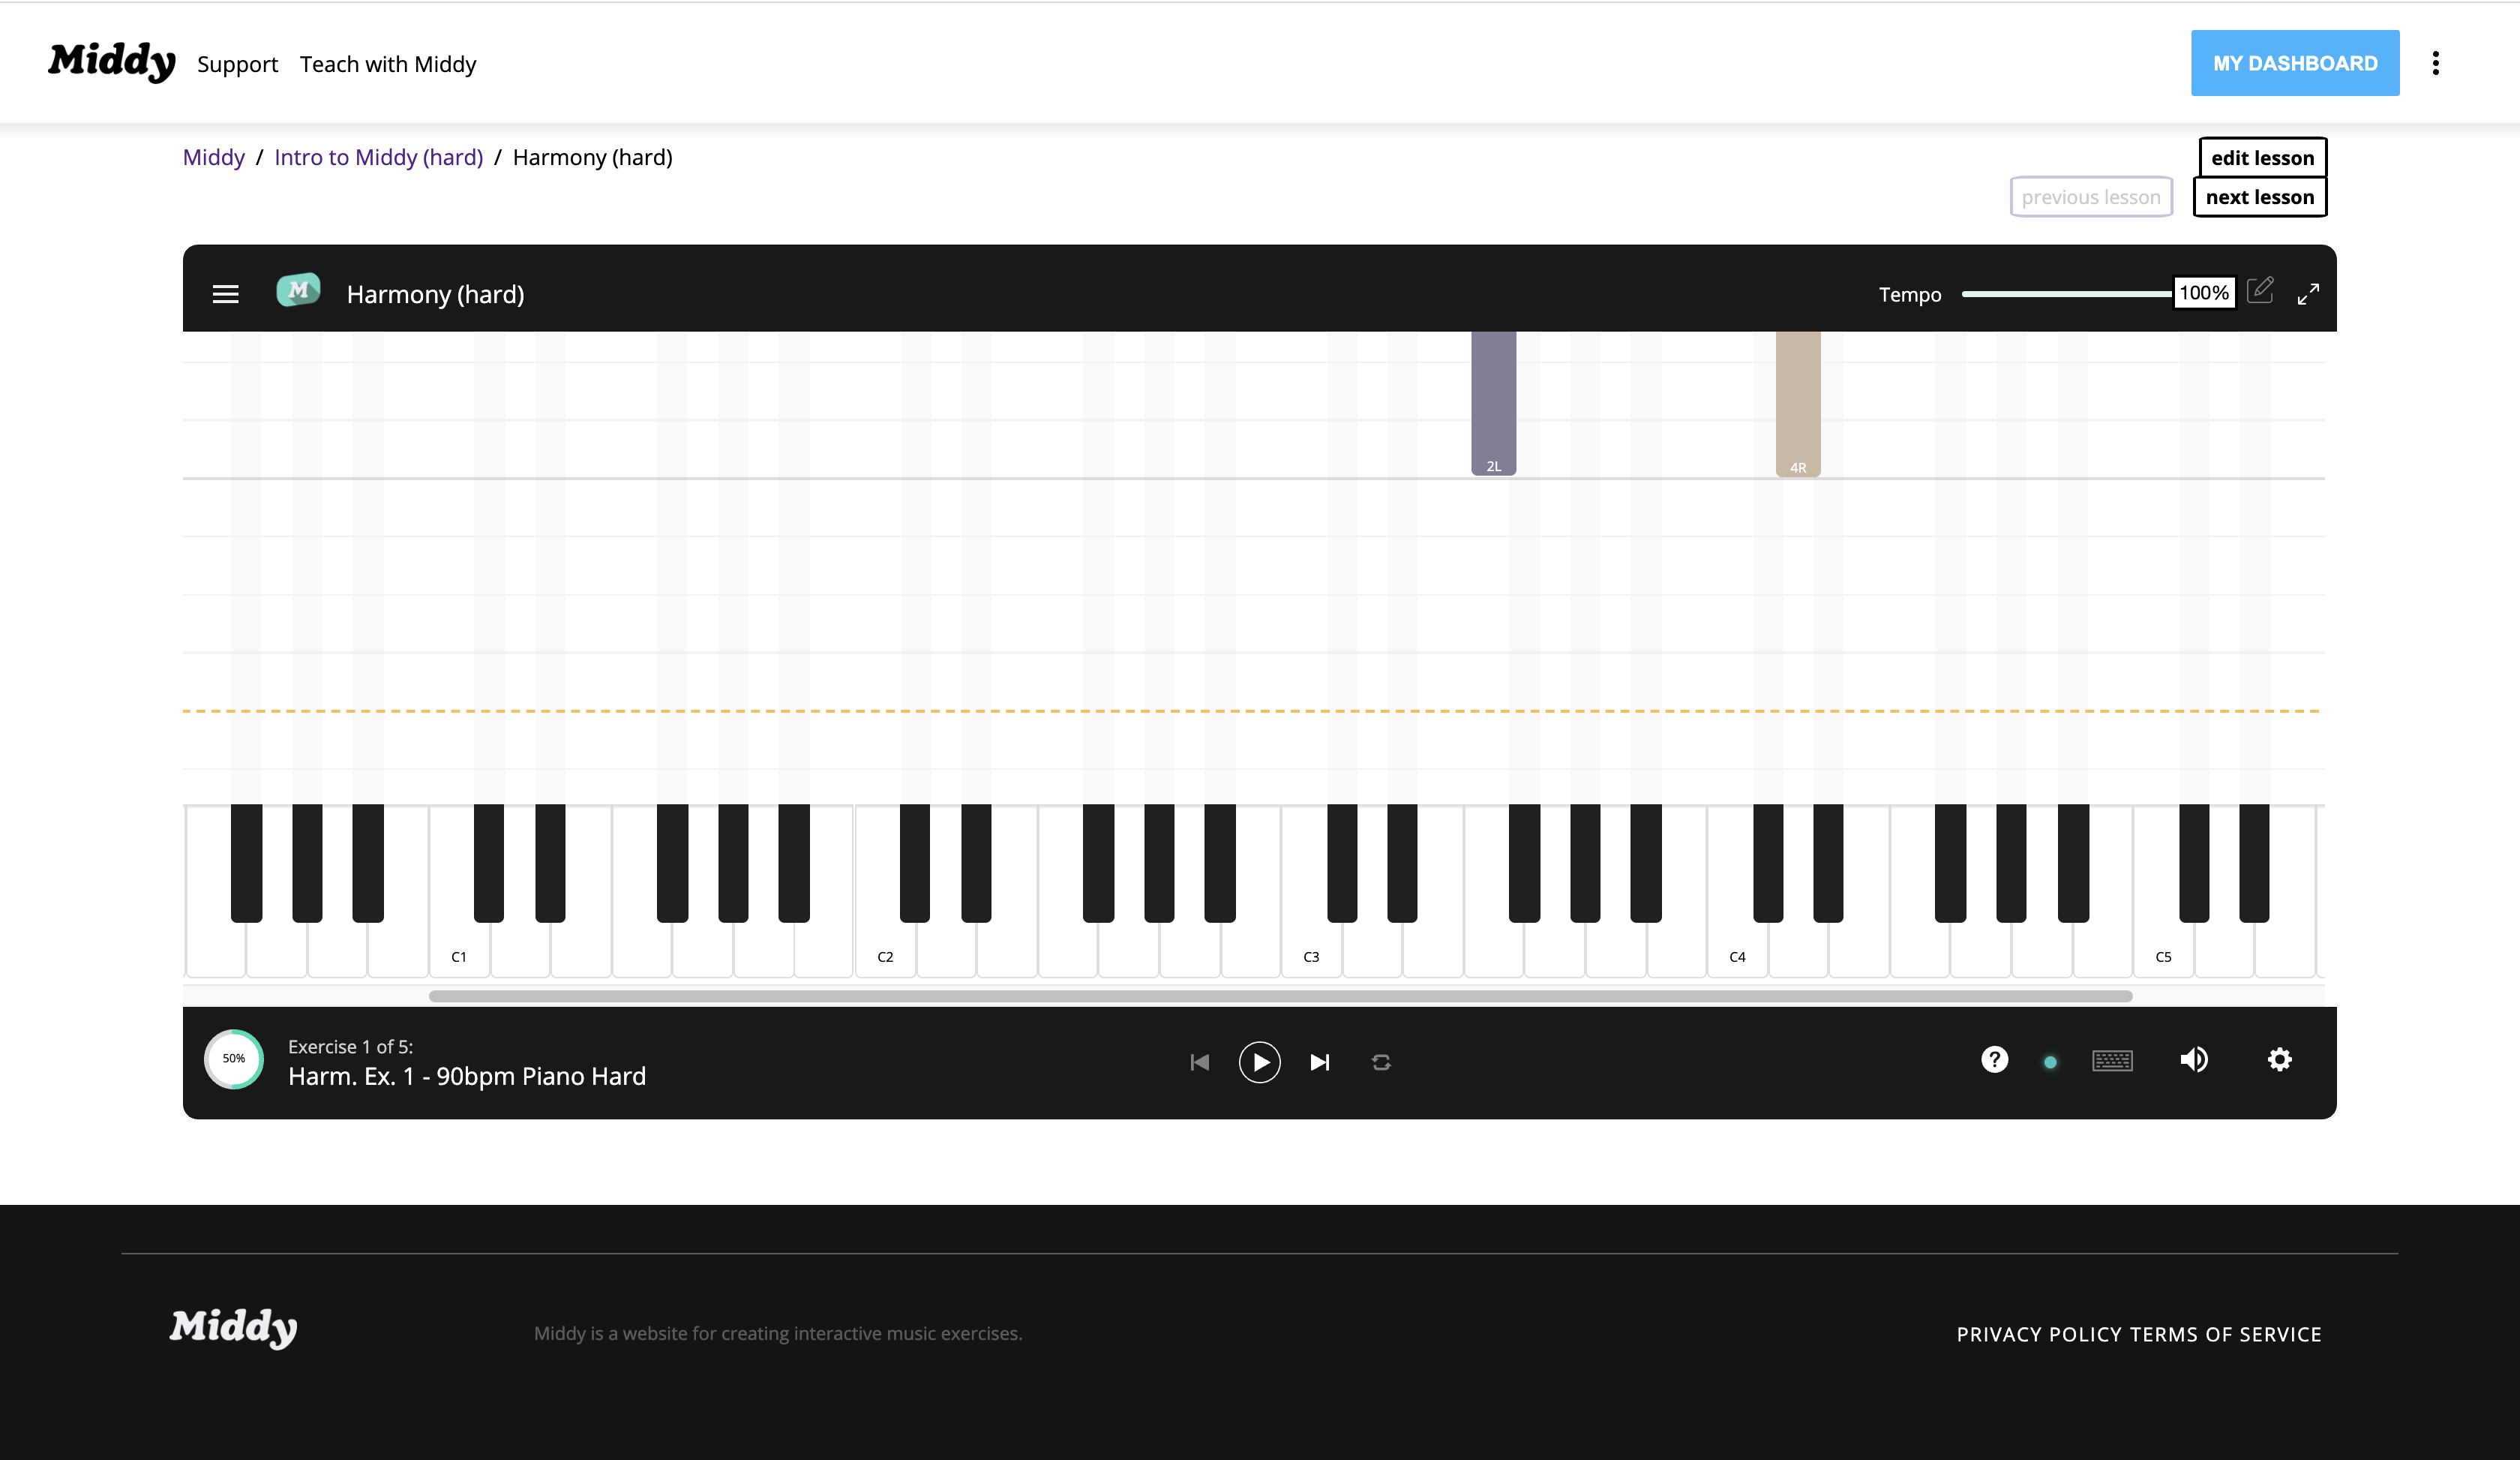This screenshot has height=1460, width=2520.
Task: Open the settings gear in the player
Action: 2279,1060
